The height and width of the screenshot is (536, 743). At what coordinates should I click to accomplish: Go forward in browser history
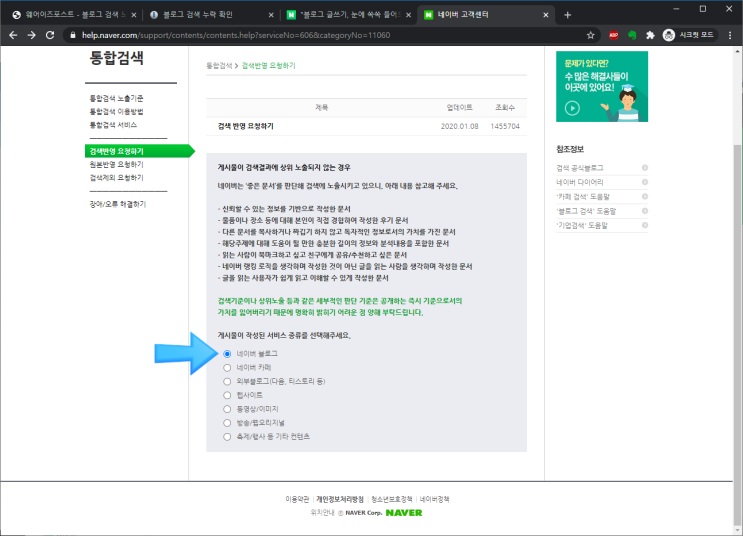click(x=31, y=35)
